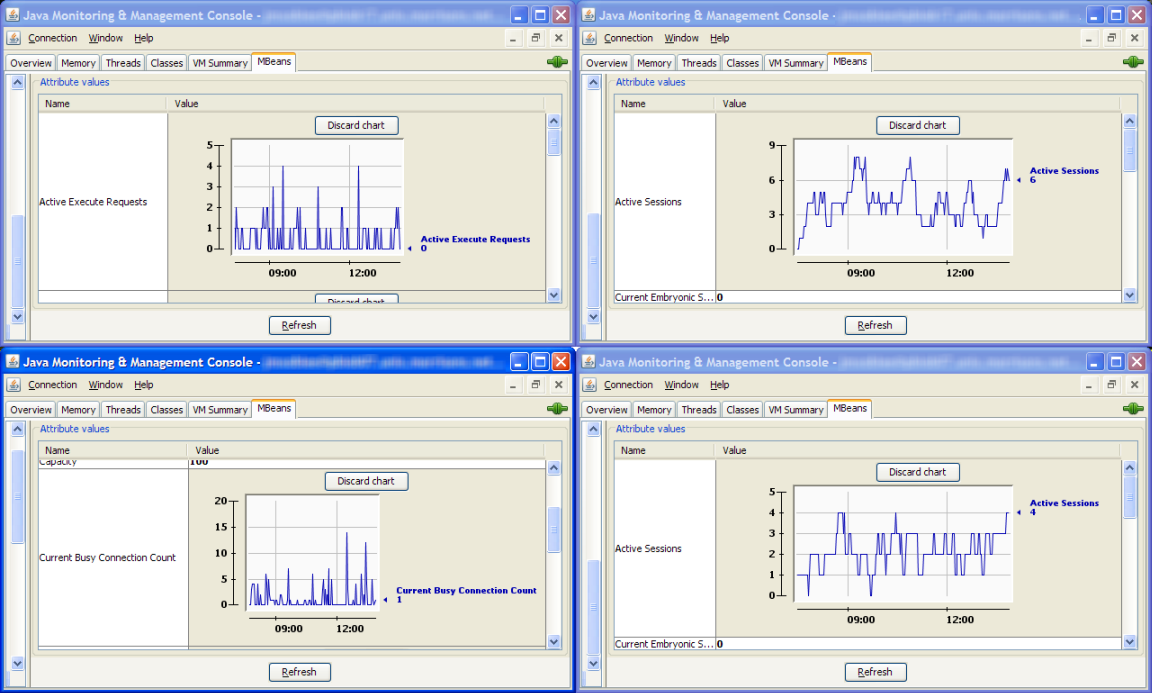This screenshot has width=1152, height=693.
Task: Click connection plug icon in Current Busy Connection Count window
Action: pyautogui.click(x=557, y=409)
